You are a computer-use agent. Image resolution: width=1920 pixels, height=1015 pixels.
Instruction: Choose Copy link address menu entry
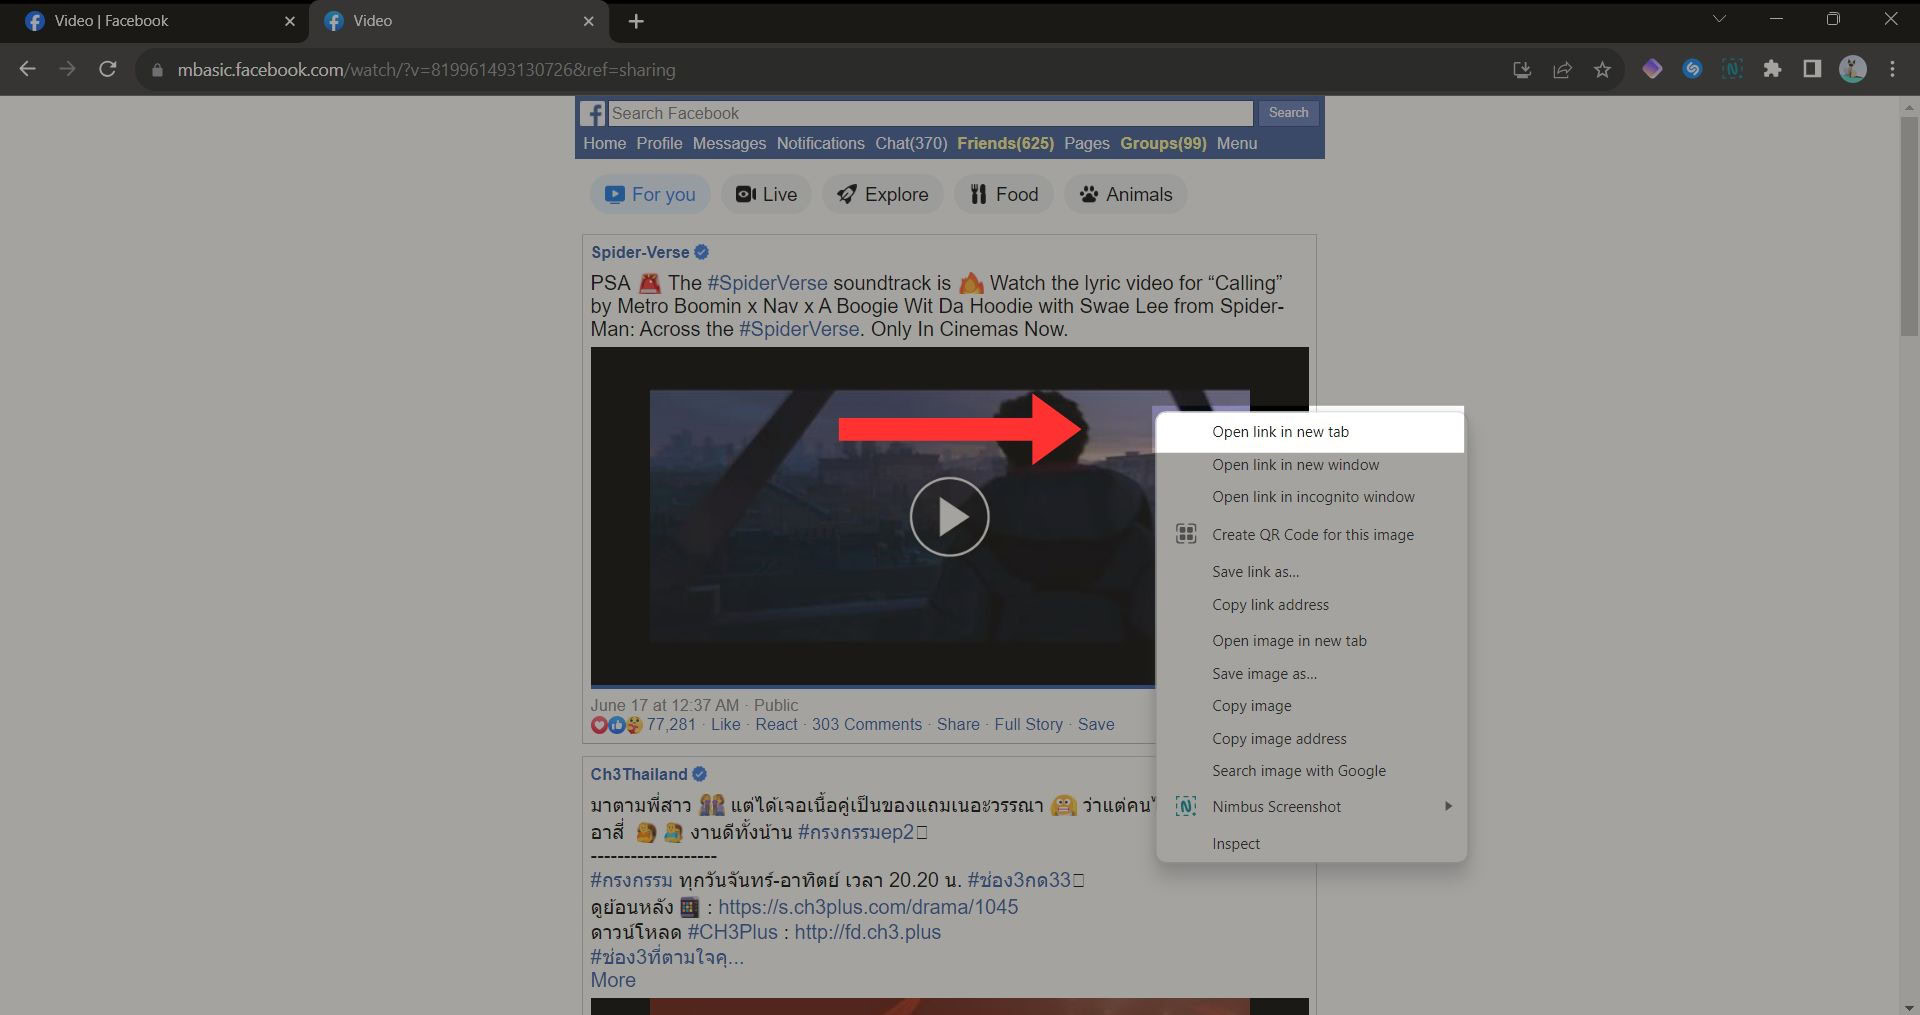coord(1270,605)
